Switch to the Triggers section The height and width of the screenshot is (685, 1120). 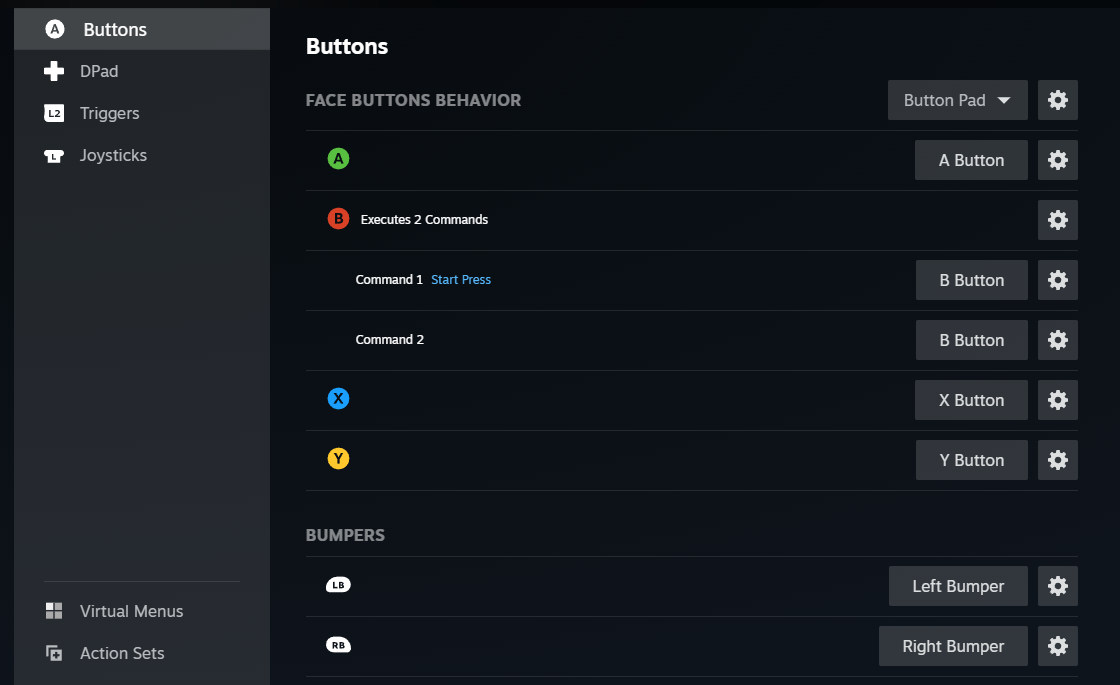click(109, 113)
